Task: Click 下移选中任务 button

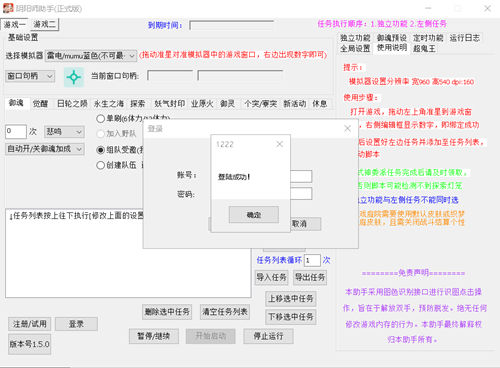Action: pos(291,317)
